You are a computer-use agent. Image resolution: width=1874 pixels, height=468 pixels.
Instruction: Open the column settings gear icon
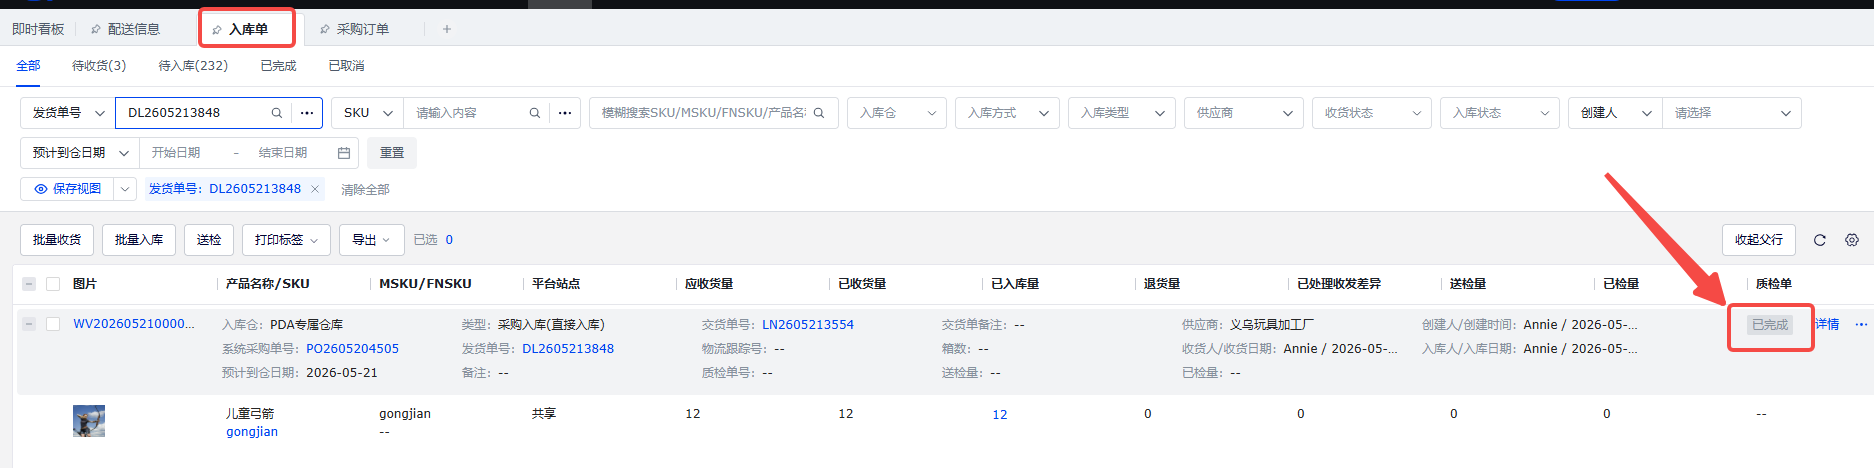1852,240
